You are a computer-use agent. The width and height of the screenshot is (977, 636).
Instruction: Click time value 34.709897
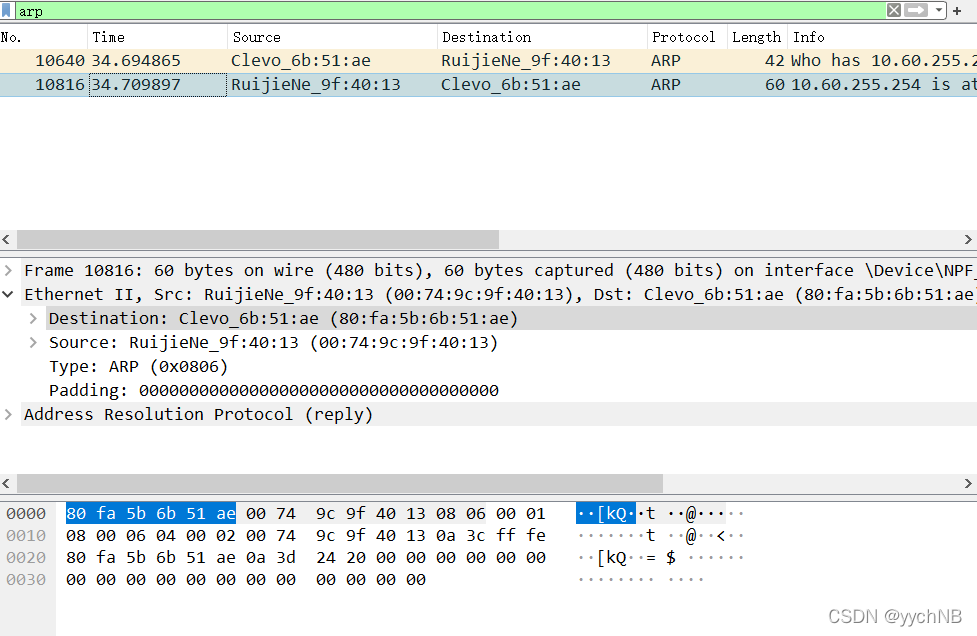click(136, 85)
